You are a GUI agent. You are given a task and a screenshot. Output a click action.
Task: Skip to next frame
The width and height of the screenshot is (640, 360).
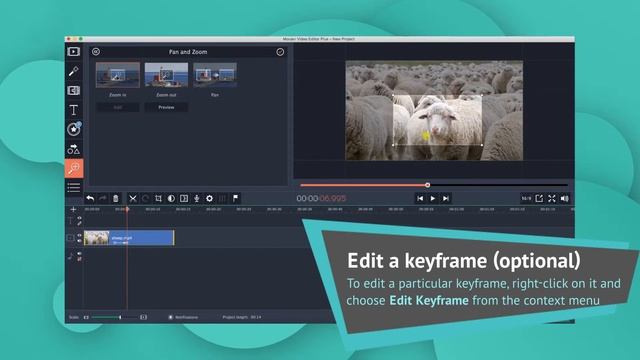[x=446, y=198]
